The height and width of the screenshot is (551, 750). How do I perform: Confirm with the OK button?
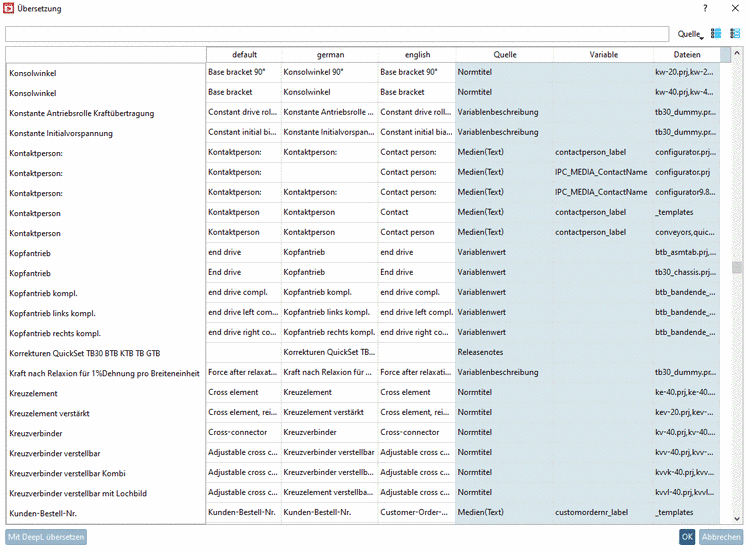687,537
